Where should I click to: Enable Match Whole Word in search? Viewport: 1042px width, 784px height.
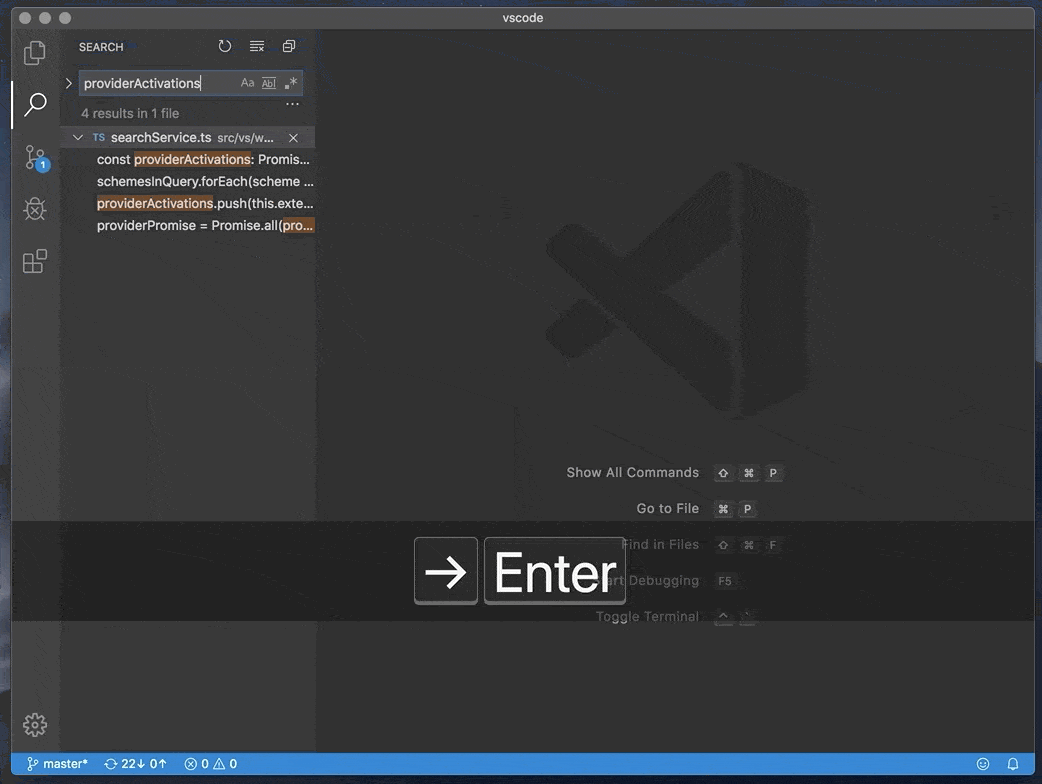point(268,82)
